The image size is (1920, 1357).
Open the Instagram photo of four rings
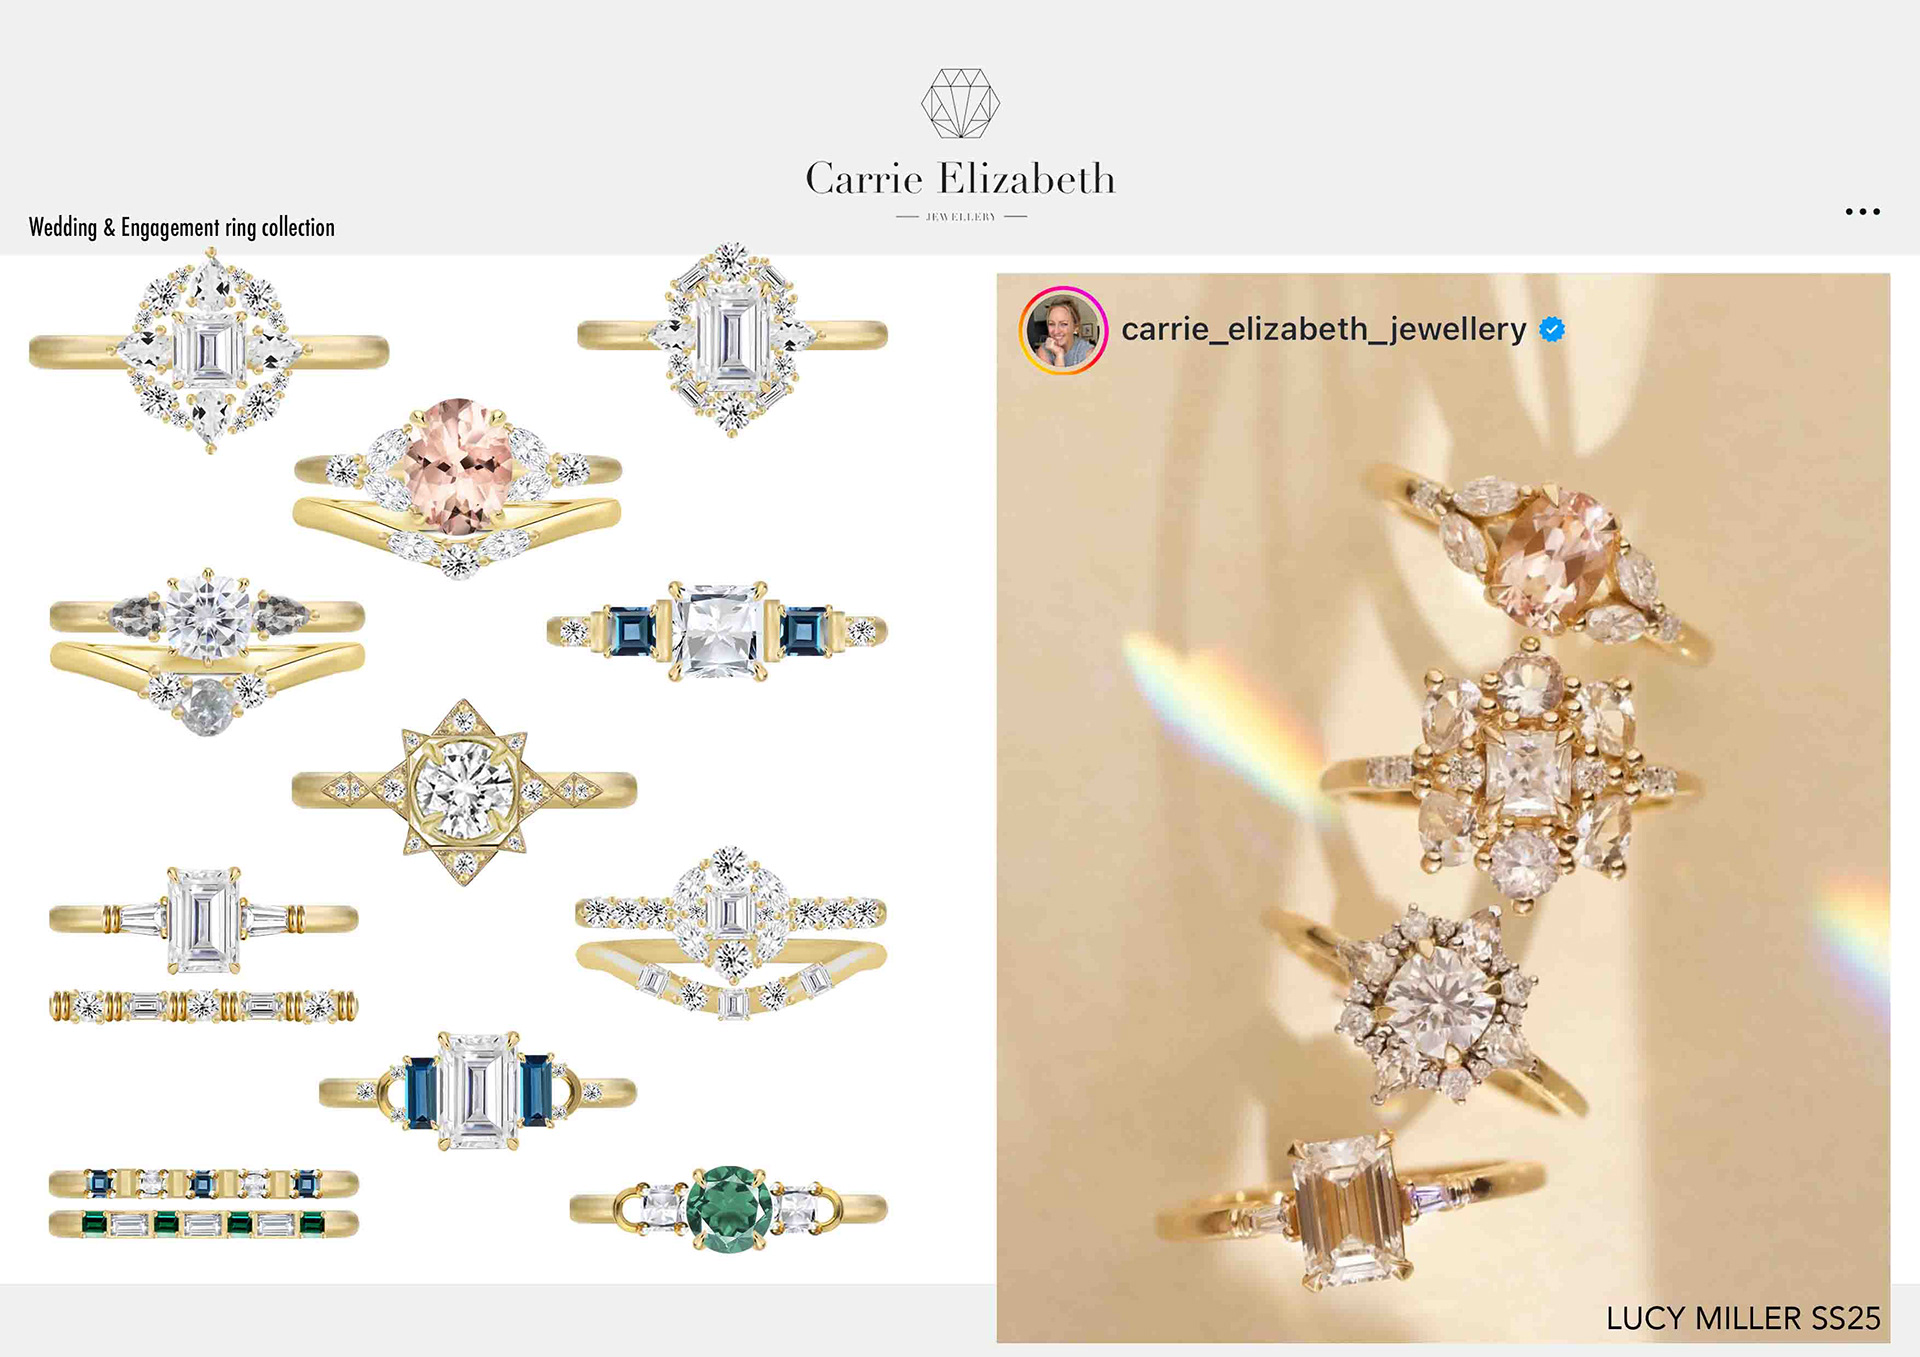(1443, 808)
